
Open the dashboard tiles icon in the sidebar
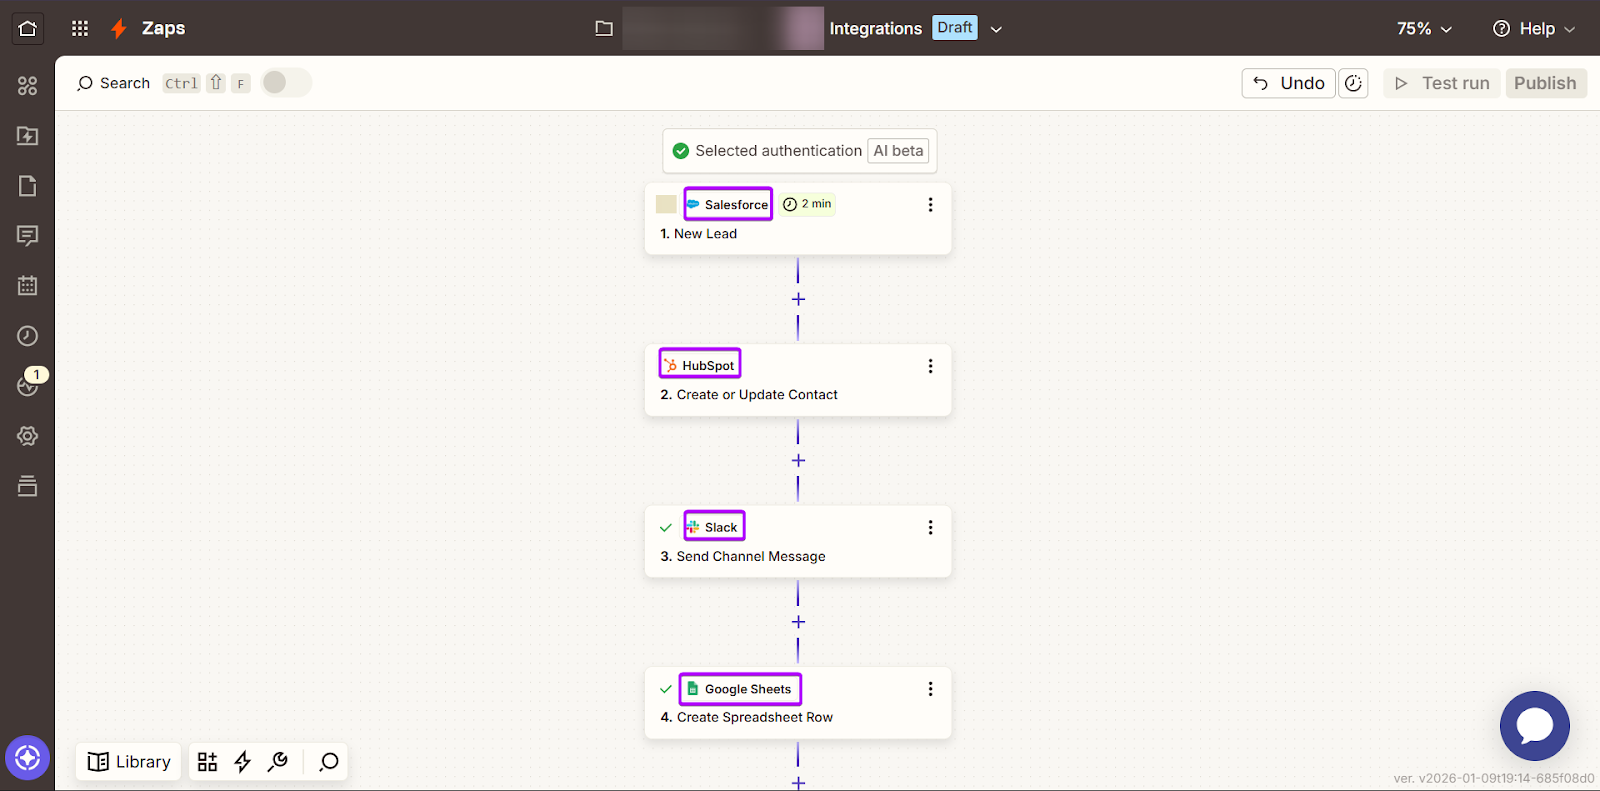pyautogui.click(x=28, y=86)
